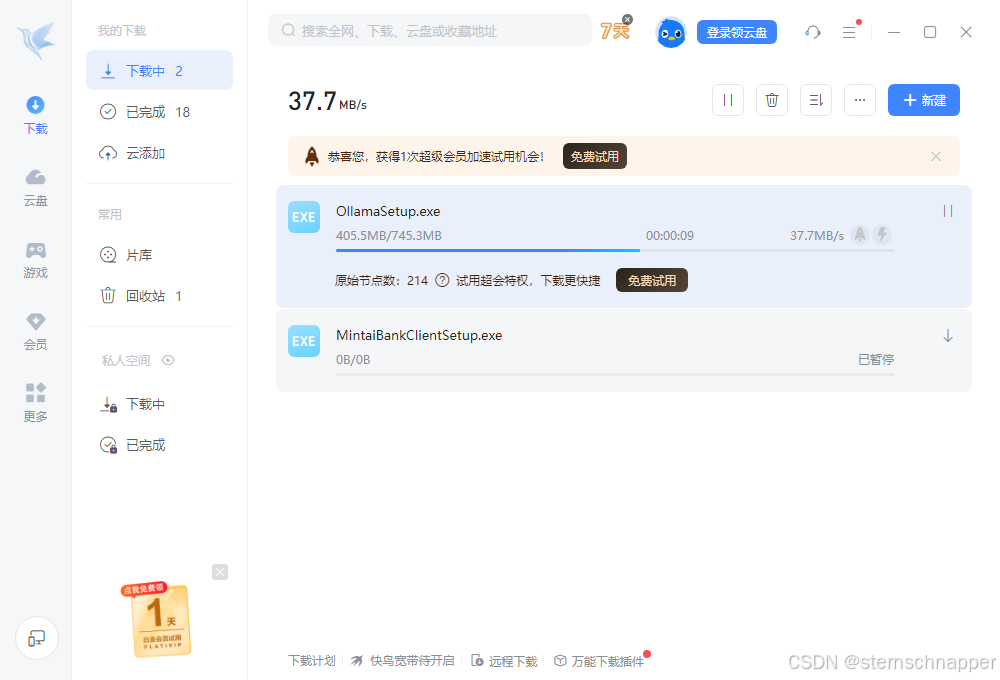Open the 会员 membership section

tap(36, 332)
